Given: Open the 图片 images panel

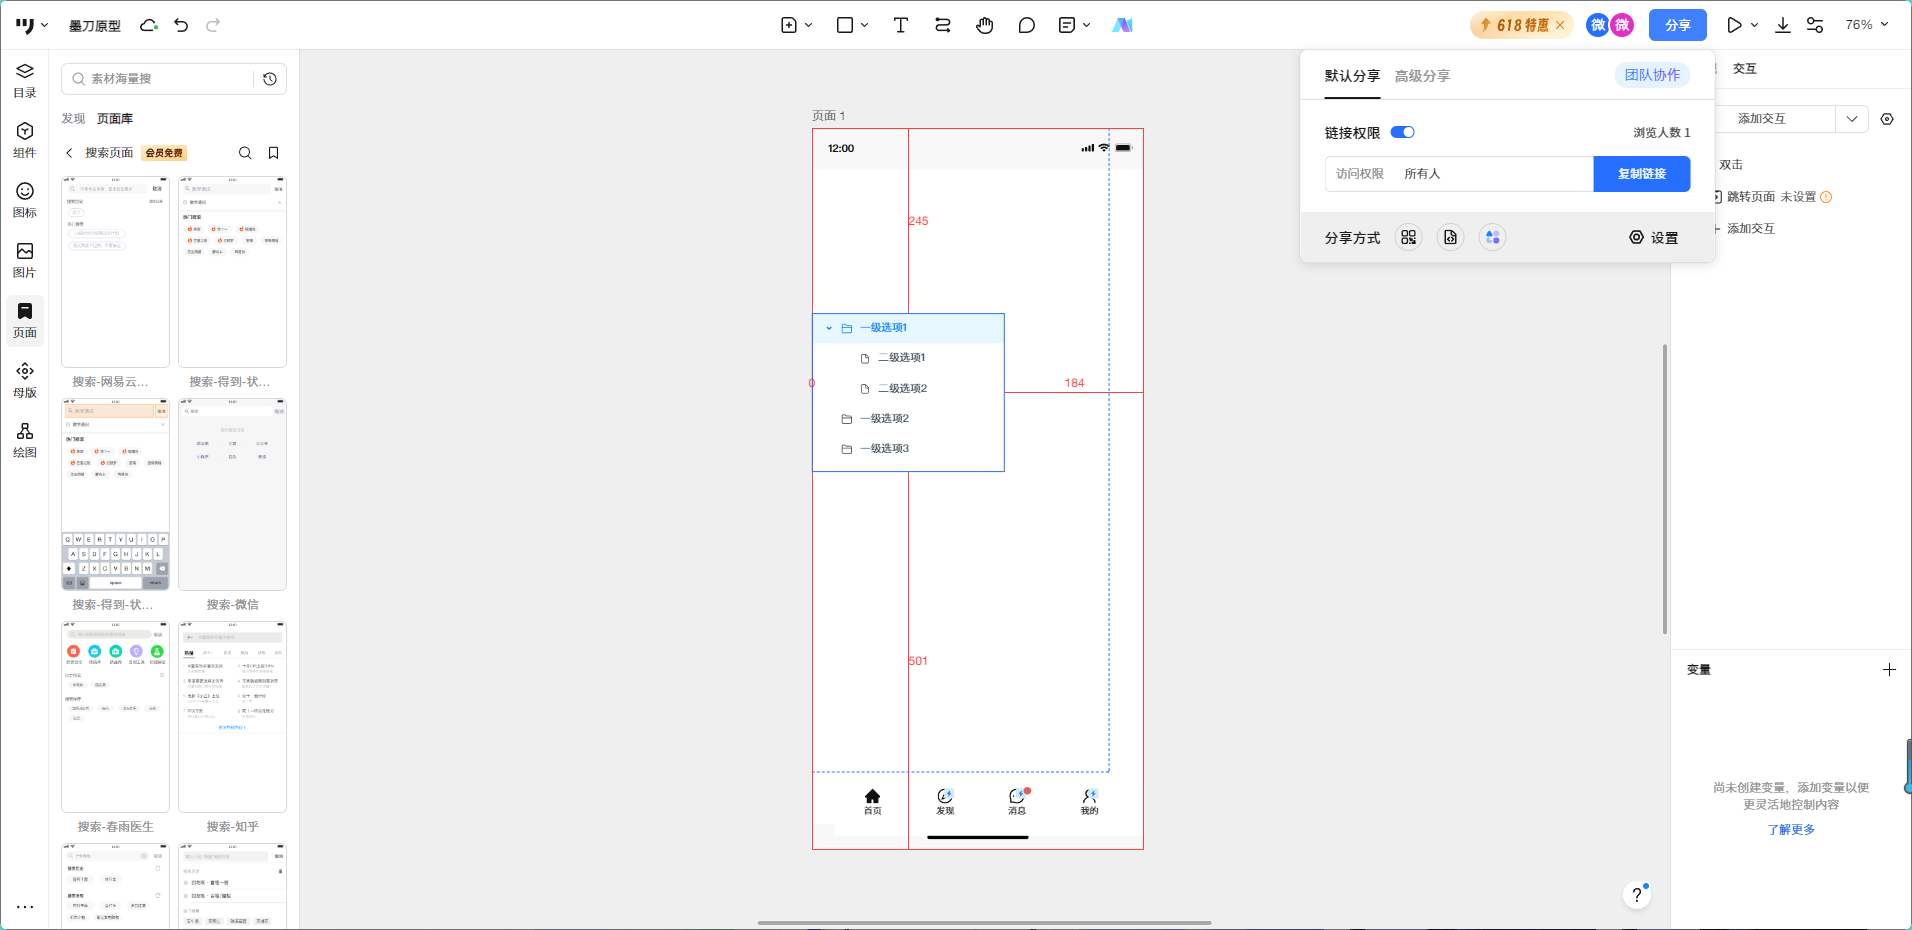Looking at the screenshot, I should coord(25,260).
